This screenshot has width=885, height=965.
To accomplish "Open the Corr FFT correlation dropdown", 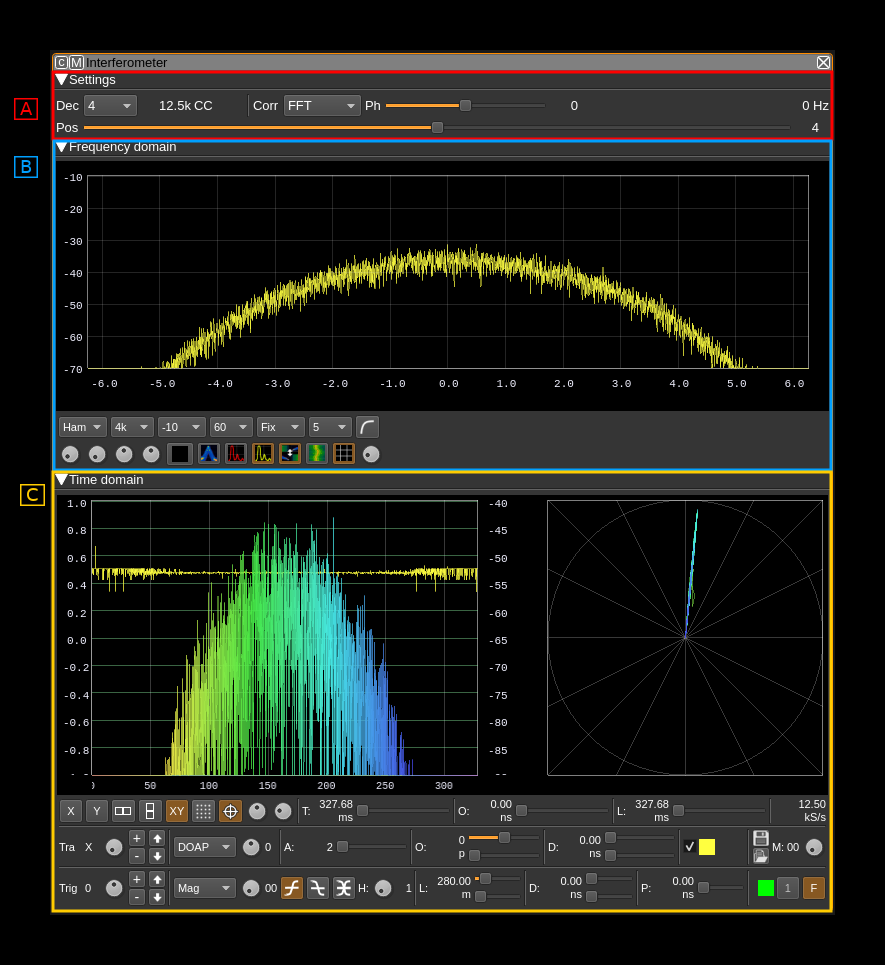I will pyautogui.click(x=322, y=106).
